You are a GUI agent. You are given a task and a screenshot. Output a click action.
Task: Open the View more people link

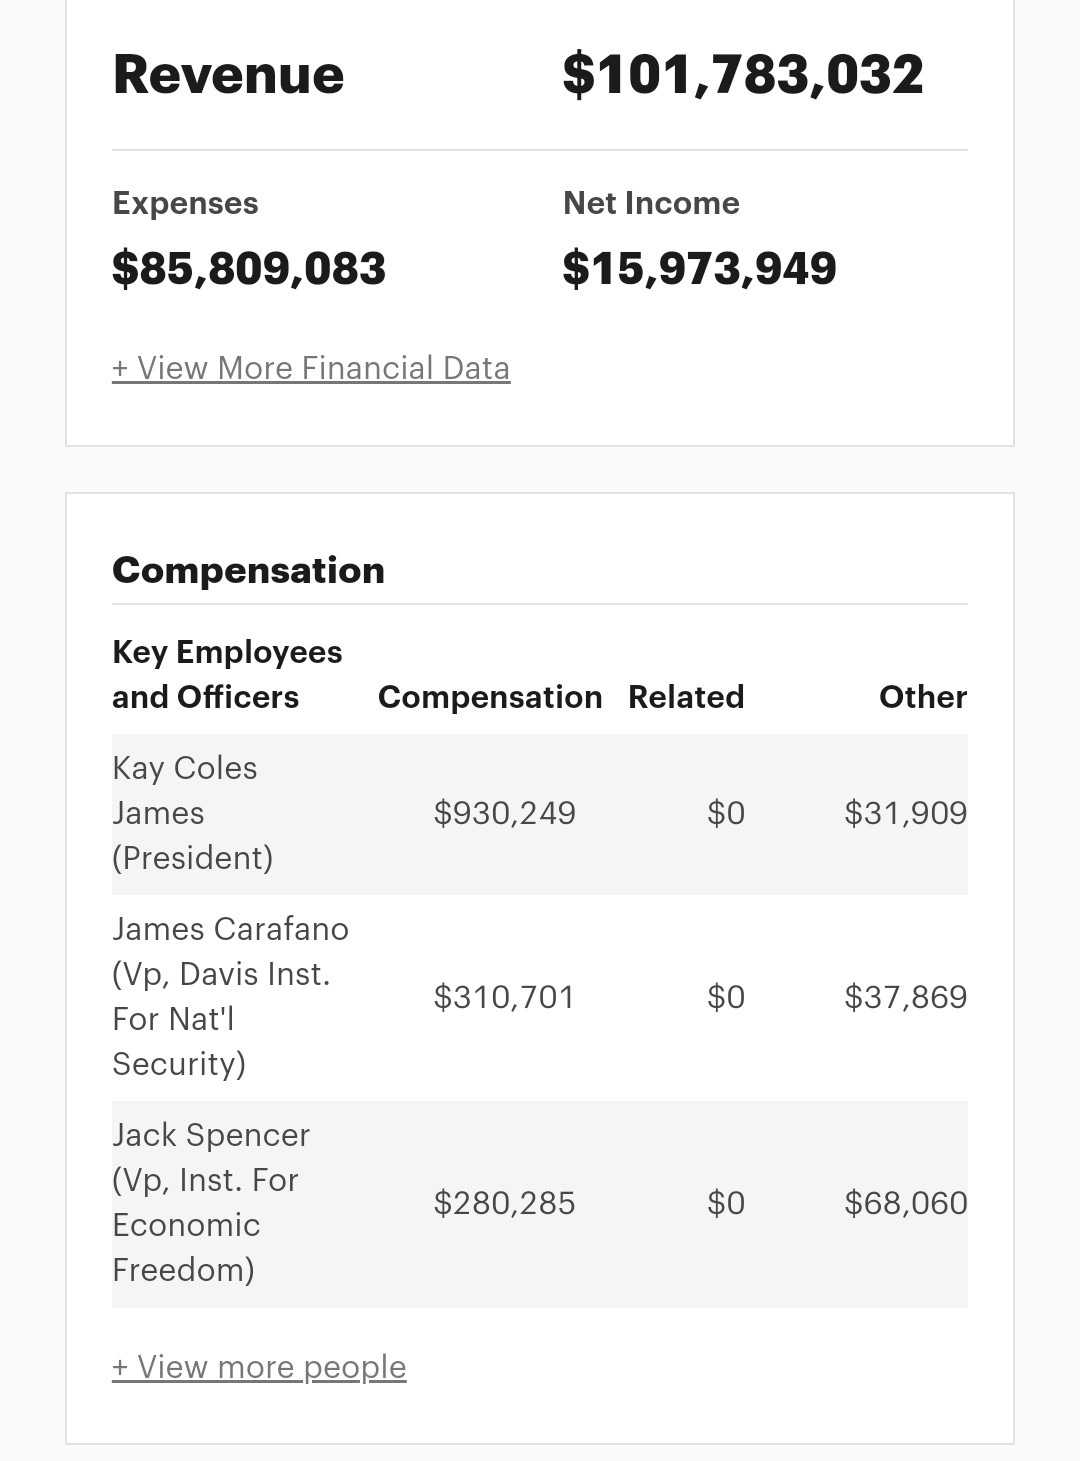[x=259, y=1366]
